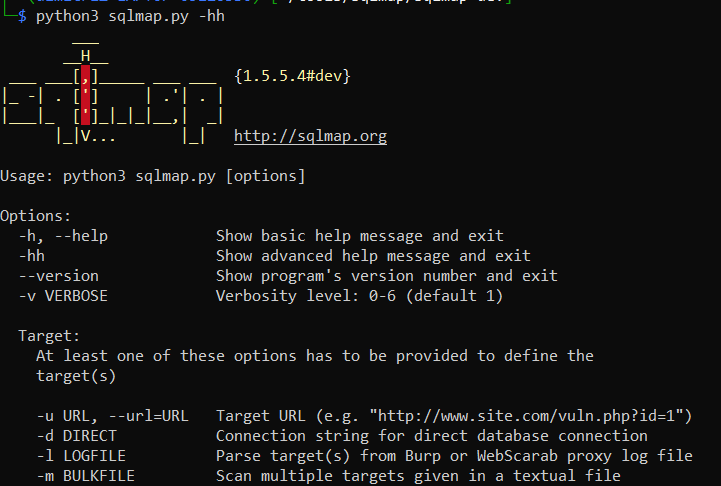Click 'Verbosity level: 0-6 (default 1)'
721x486 pixels.
coord(360,296)
